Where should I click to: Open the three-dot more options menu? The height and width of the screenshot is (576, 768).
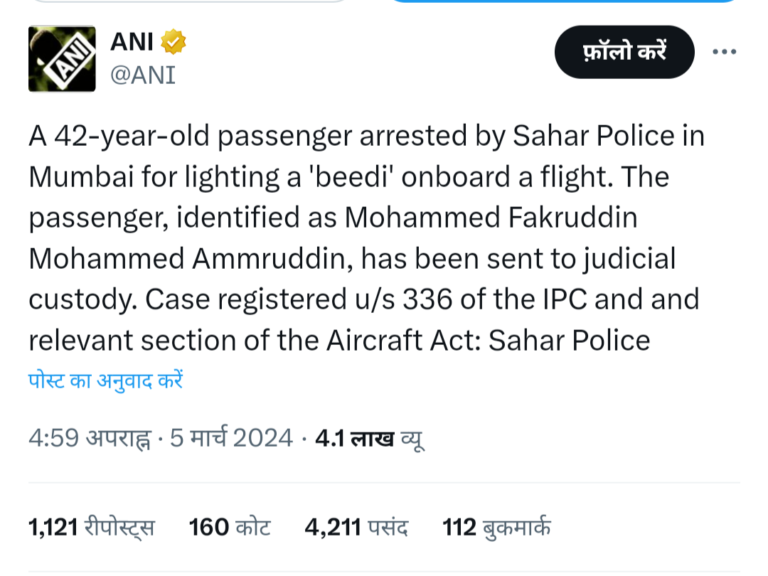point(723,52)
